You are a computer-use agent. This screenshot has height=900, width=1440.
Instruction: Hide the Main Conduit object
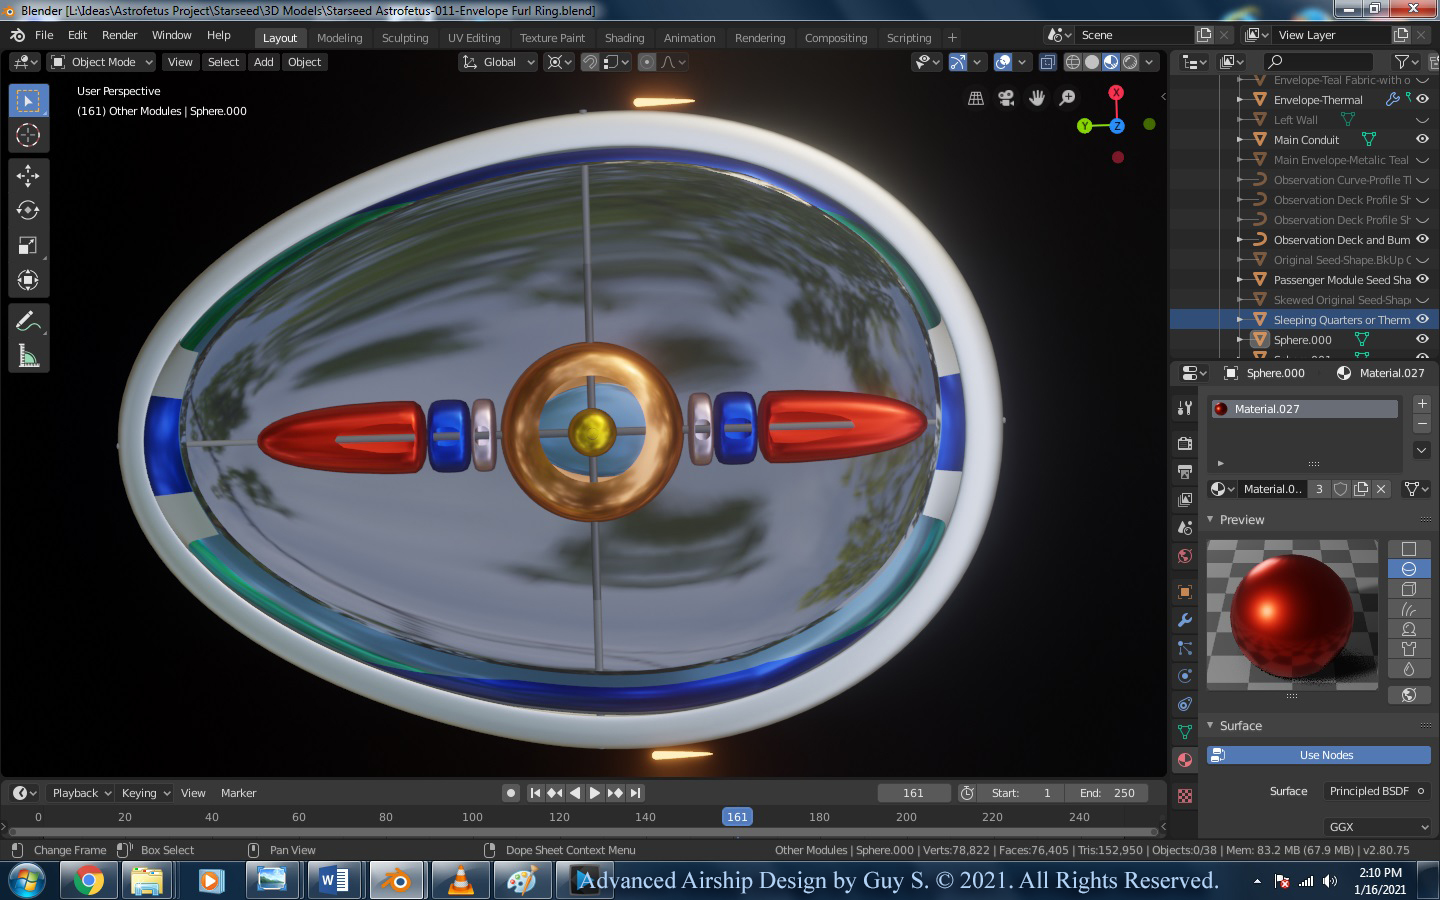(x=1422, y=140)
